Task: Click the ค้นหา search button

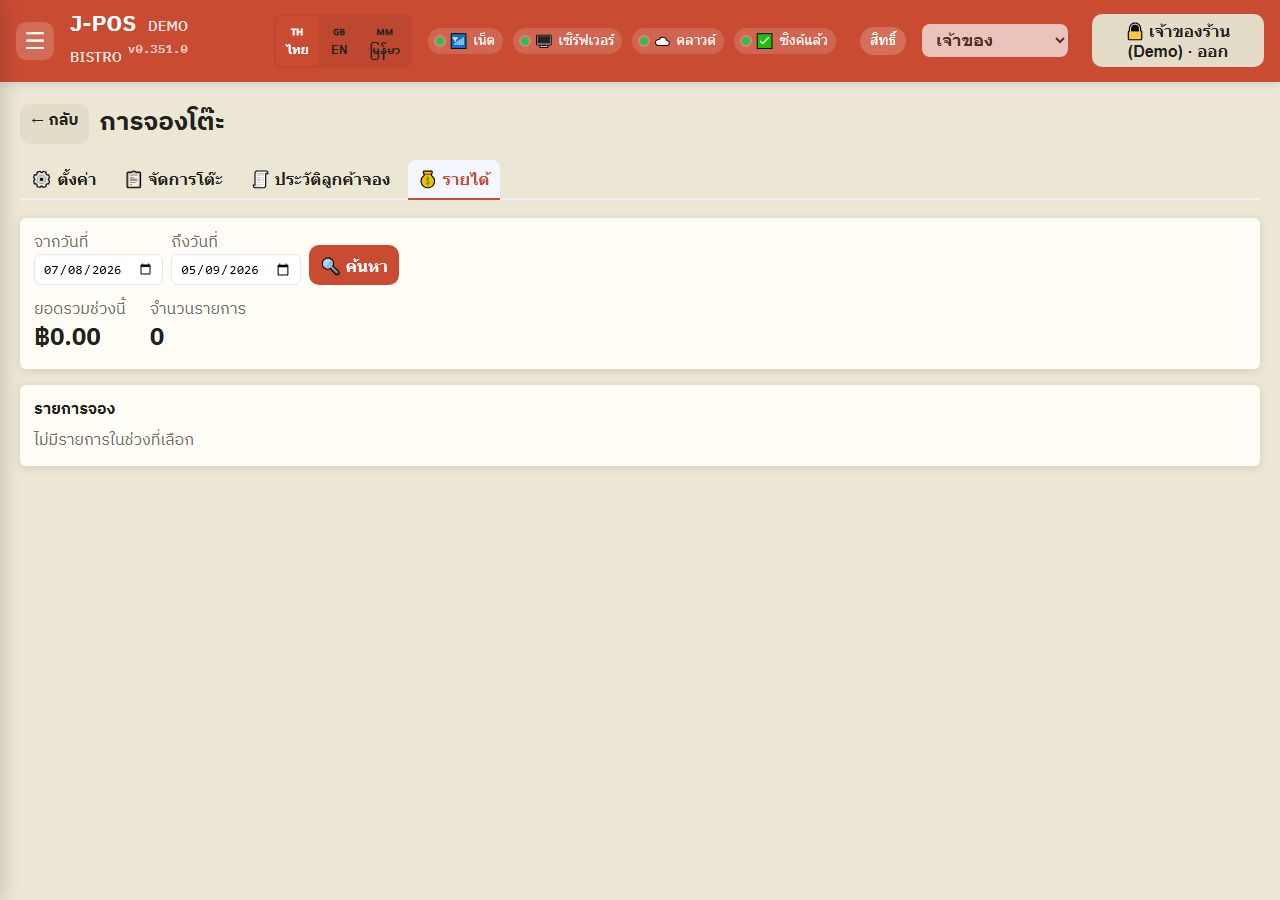Action: tap(354, 265)
